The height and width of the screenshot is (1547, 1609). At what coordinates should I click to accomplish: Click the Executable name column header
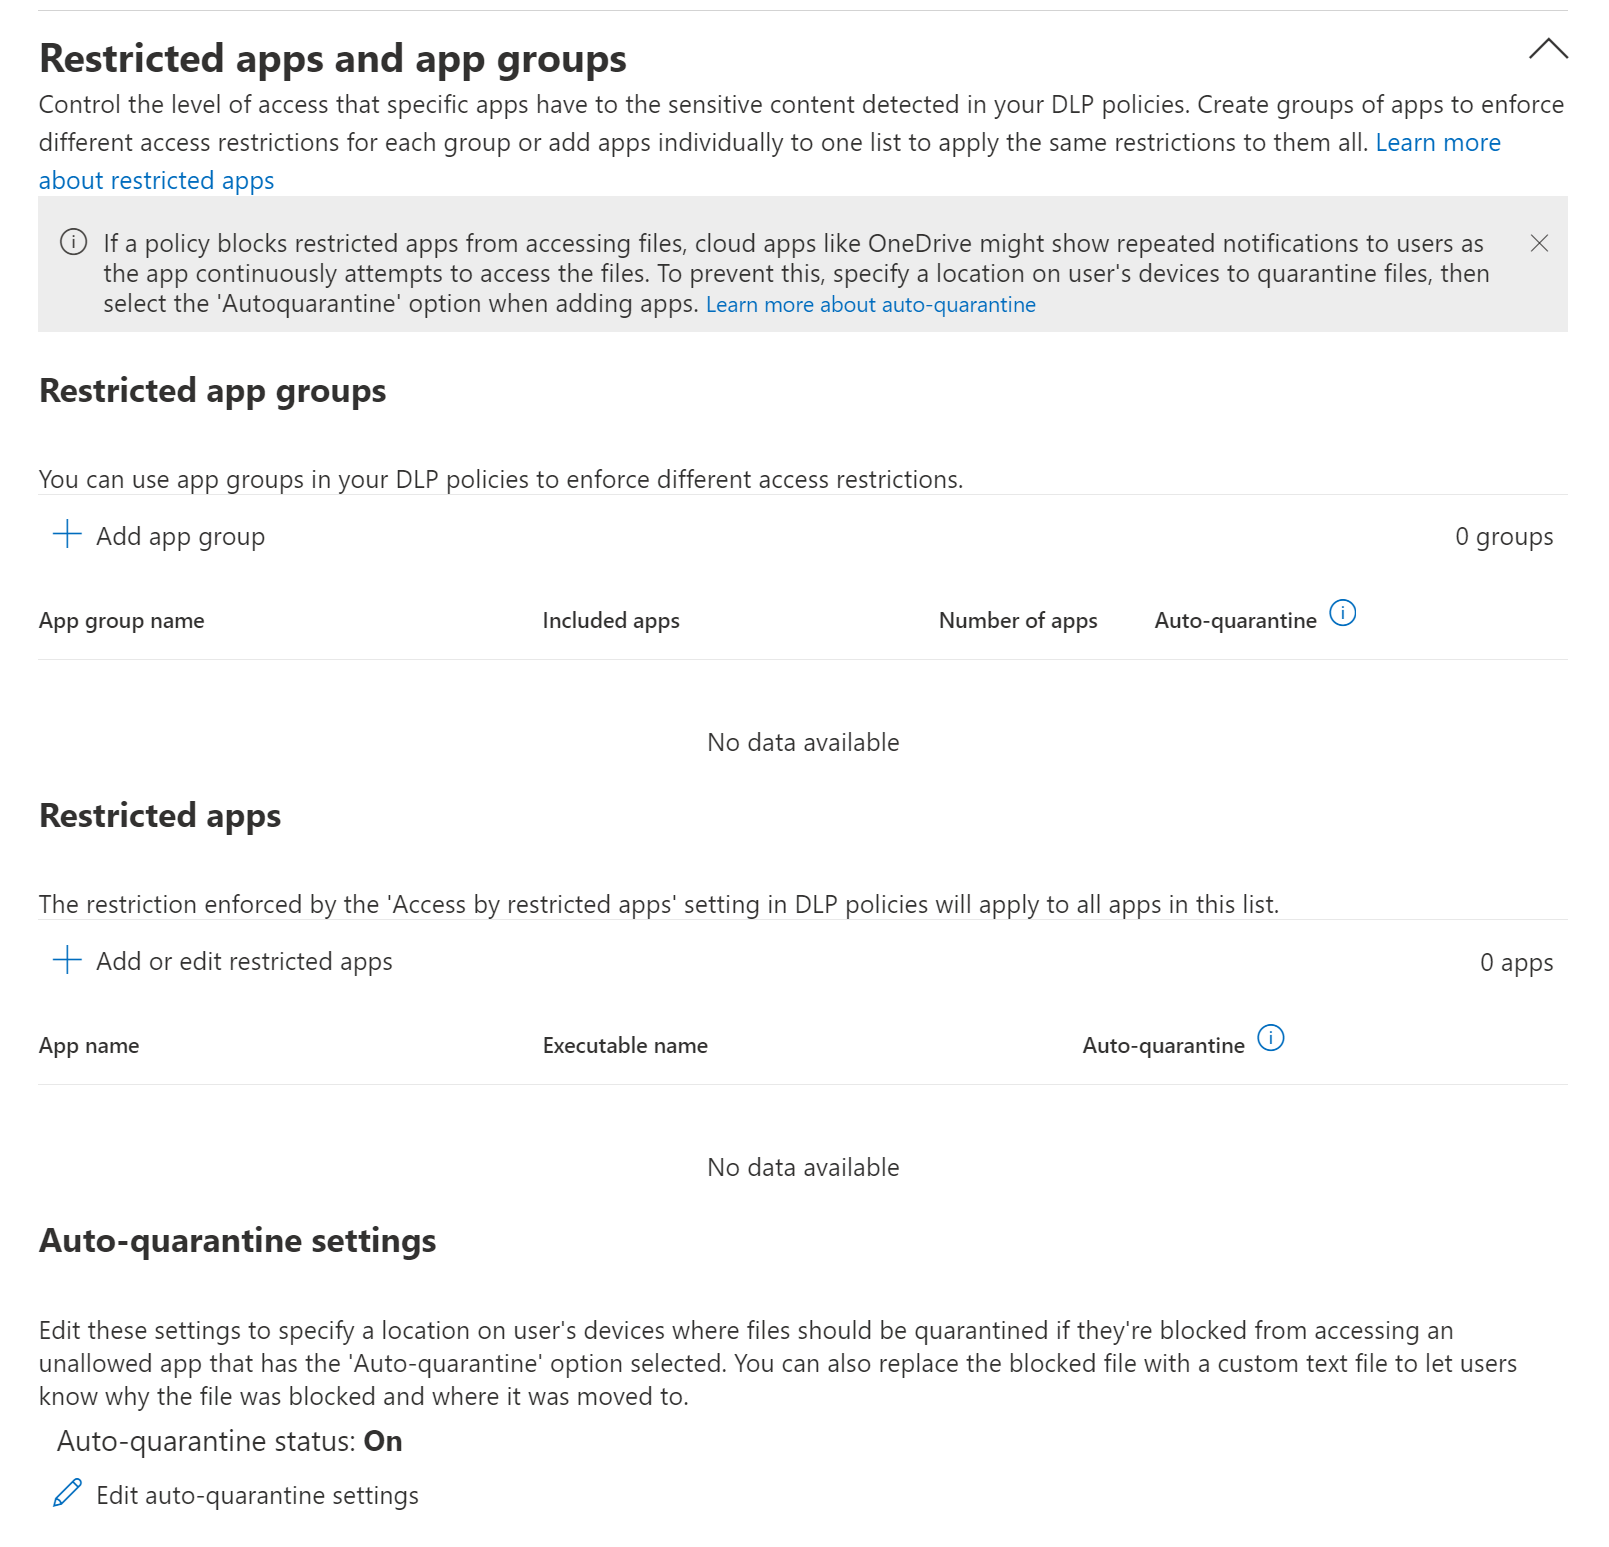pos(625,1046)
